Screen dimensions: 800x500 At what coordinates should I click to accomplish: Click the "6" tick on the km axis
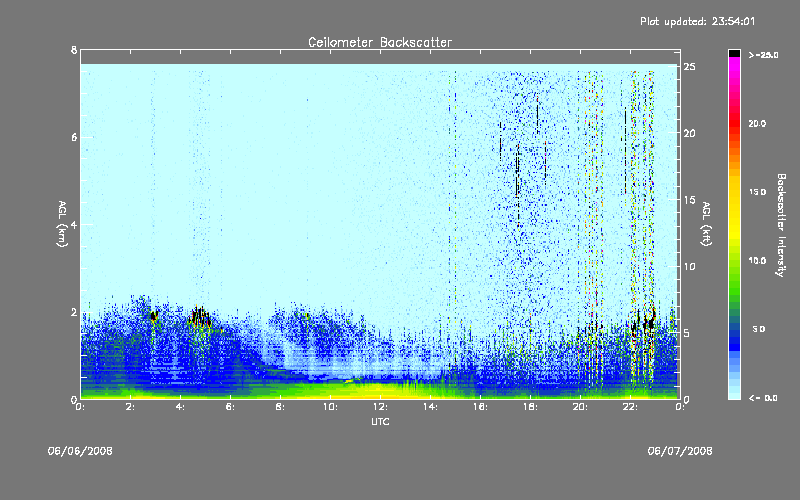pyautogui.click(x=74, y=137)
